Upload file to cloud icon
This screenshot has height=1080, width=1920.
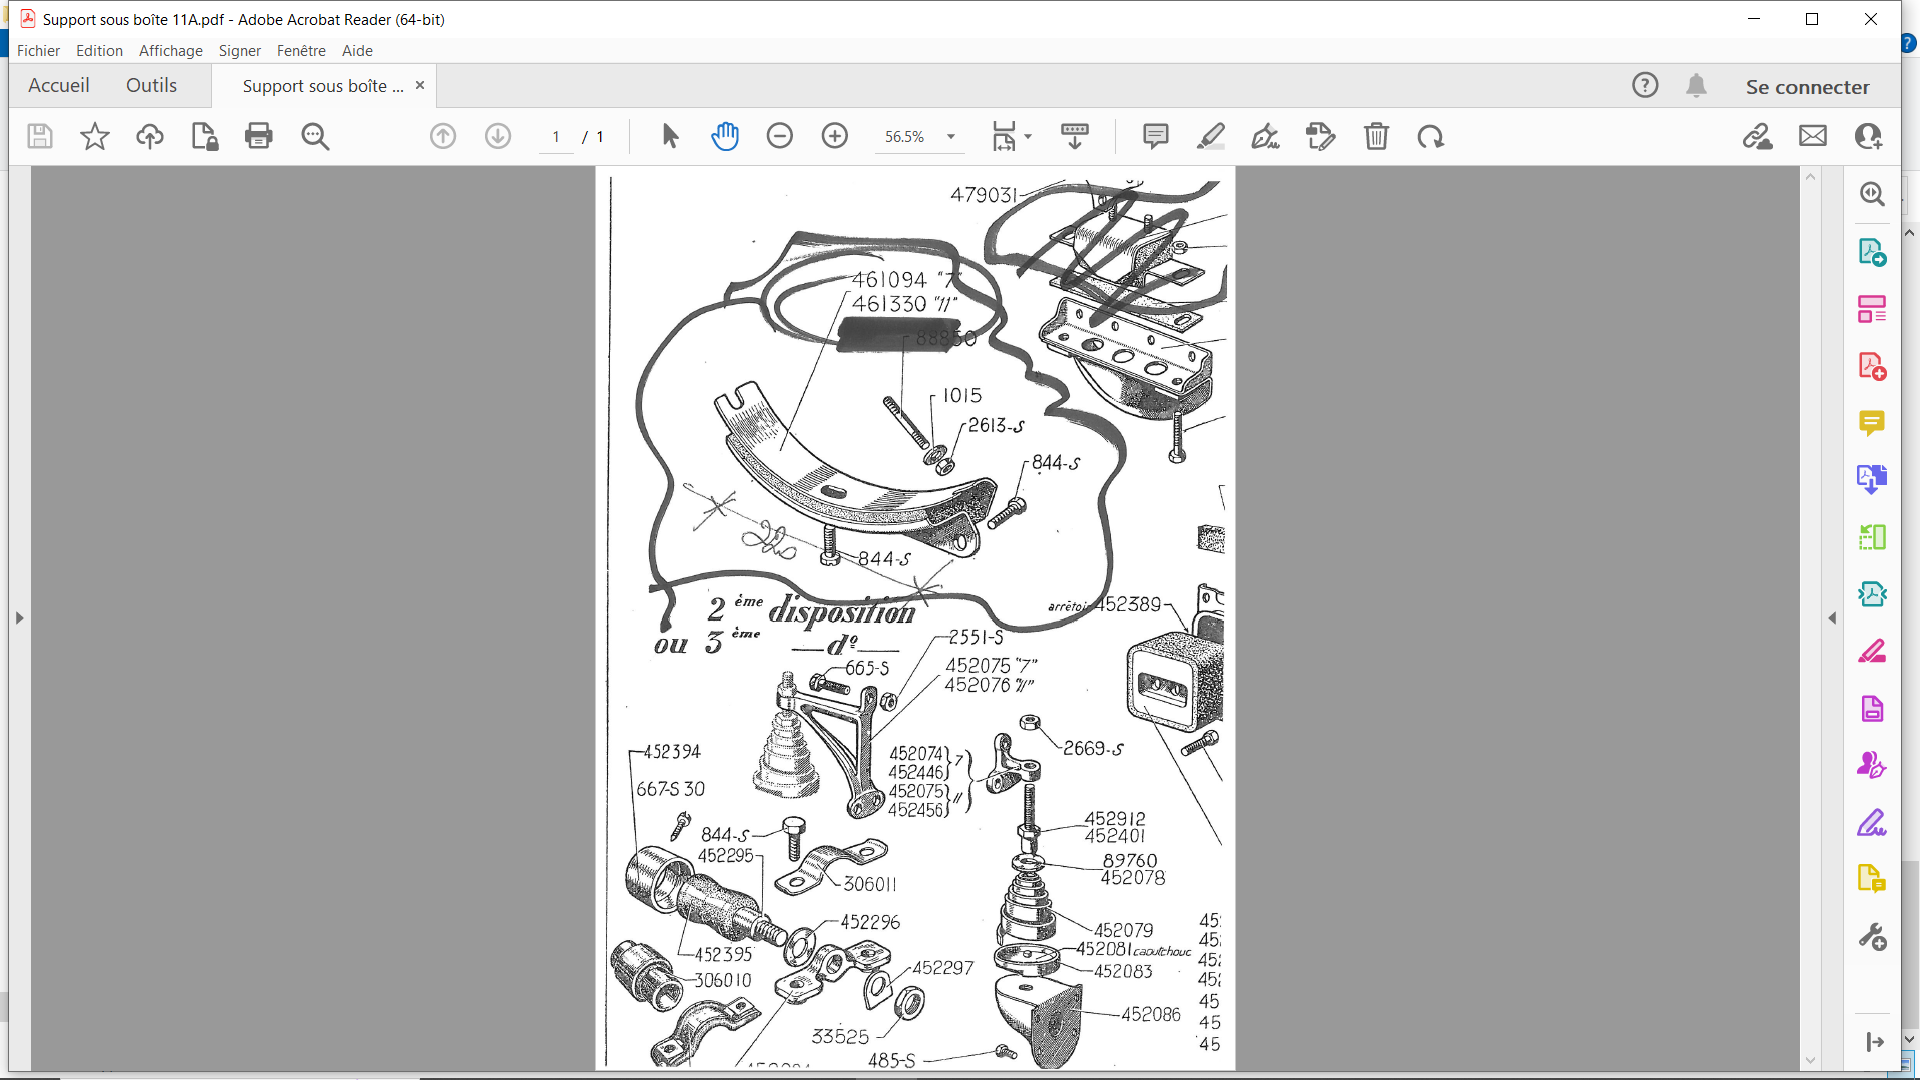click(150, 136)
